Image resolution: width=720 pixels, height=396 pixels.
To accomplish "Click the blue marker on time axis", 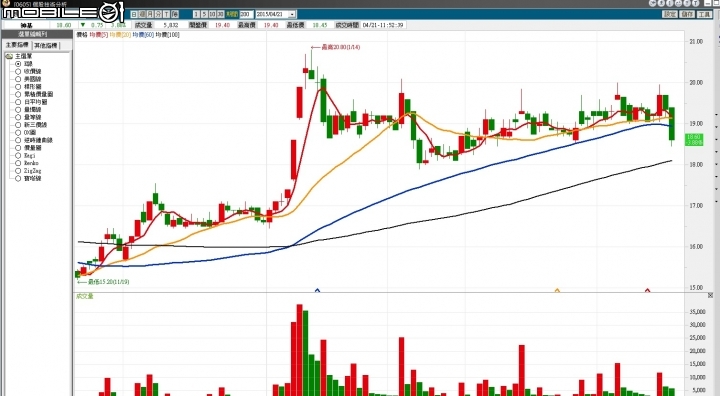I will (317, 290).
